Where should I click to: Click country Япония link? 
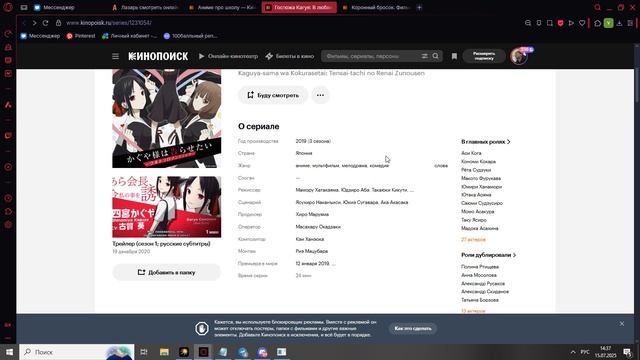304,153
